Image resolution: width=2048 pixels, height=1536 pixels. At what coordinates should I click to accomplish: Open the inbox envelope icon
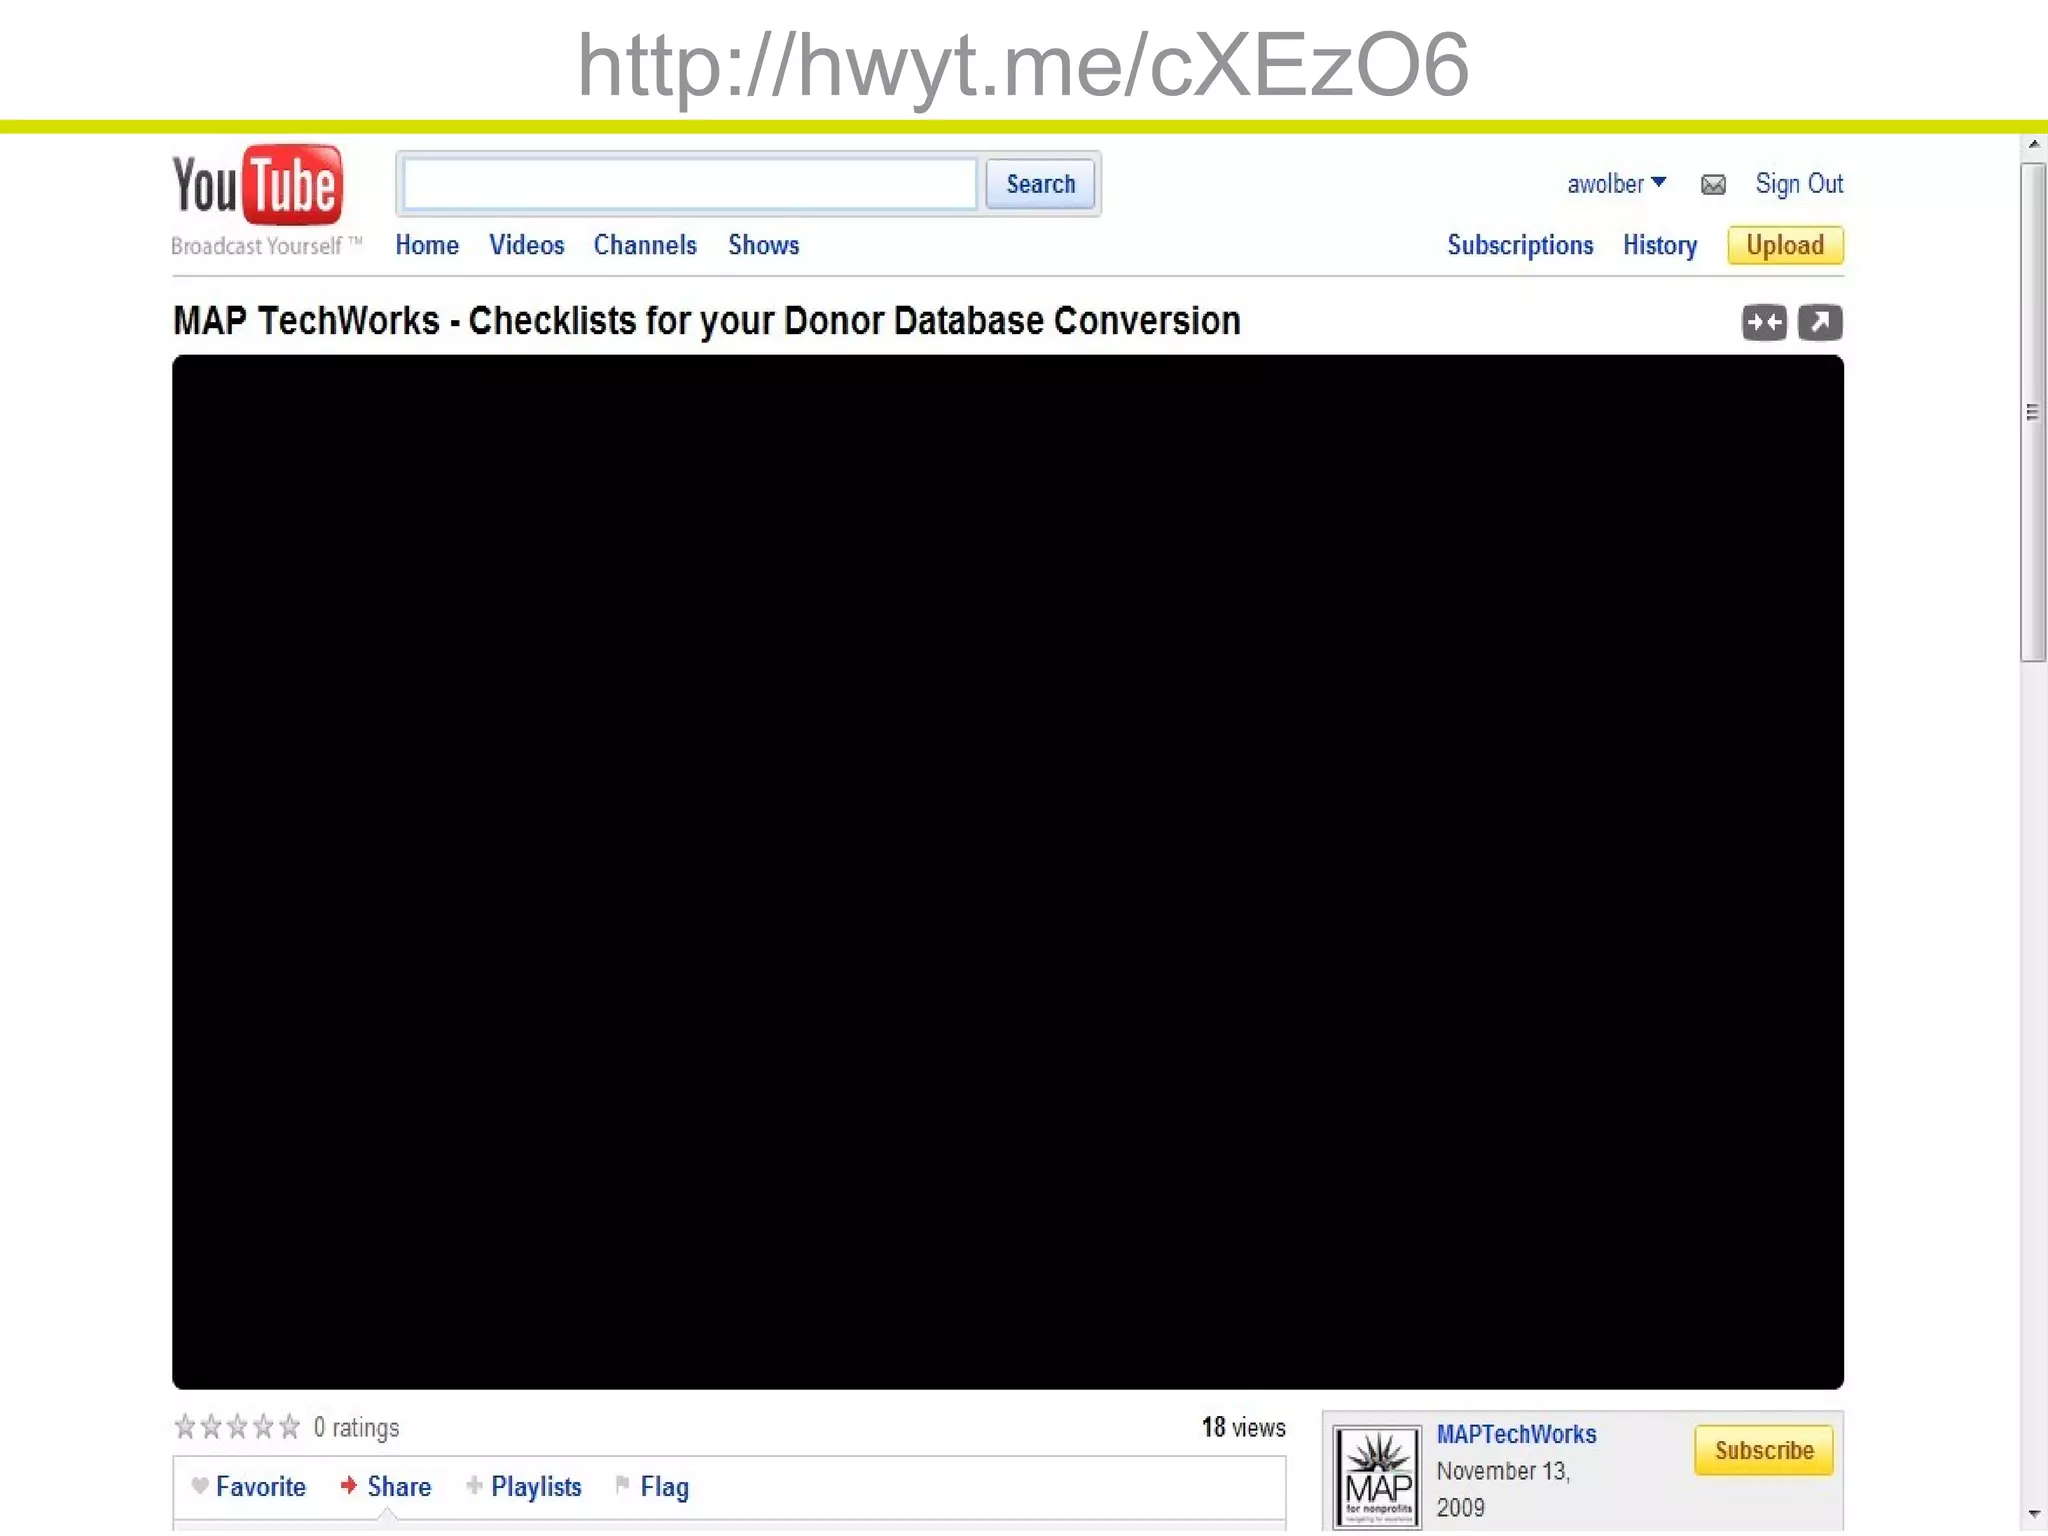coord(1712,185)
